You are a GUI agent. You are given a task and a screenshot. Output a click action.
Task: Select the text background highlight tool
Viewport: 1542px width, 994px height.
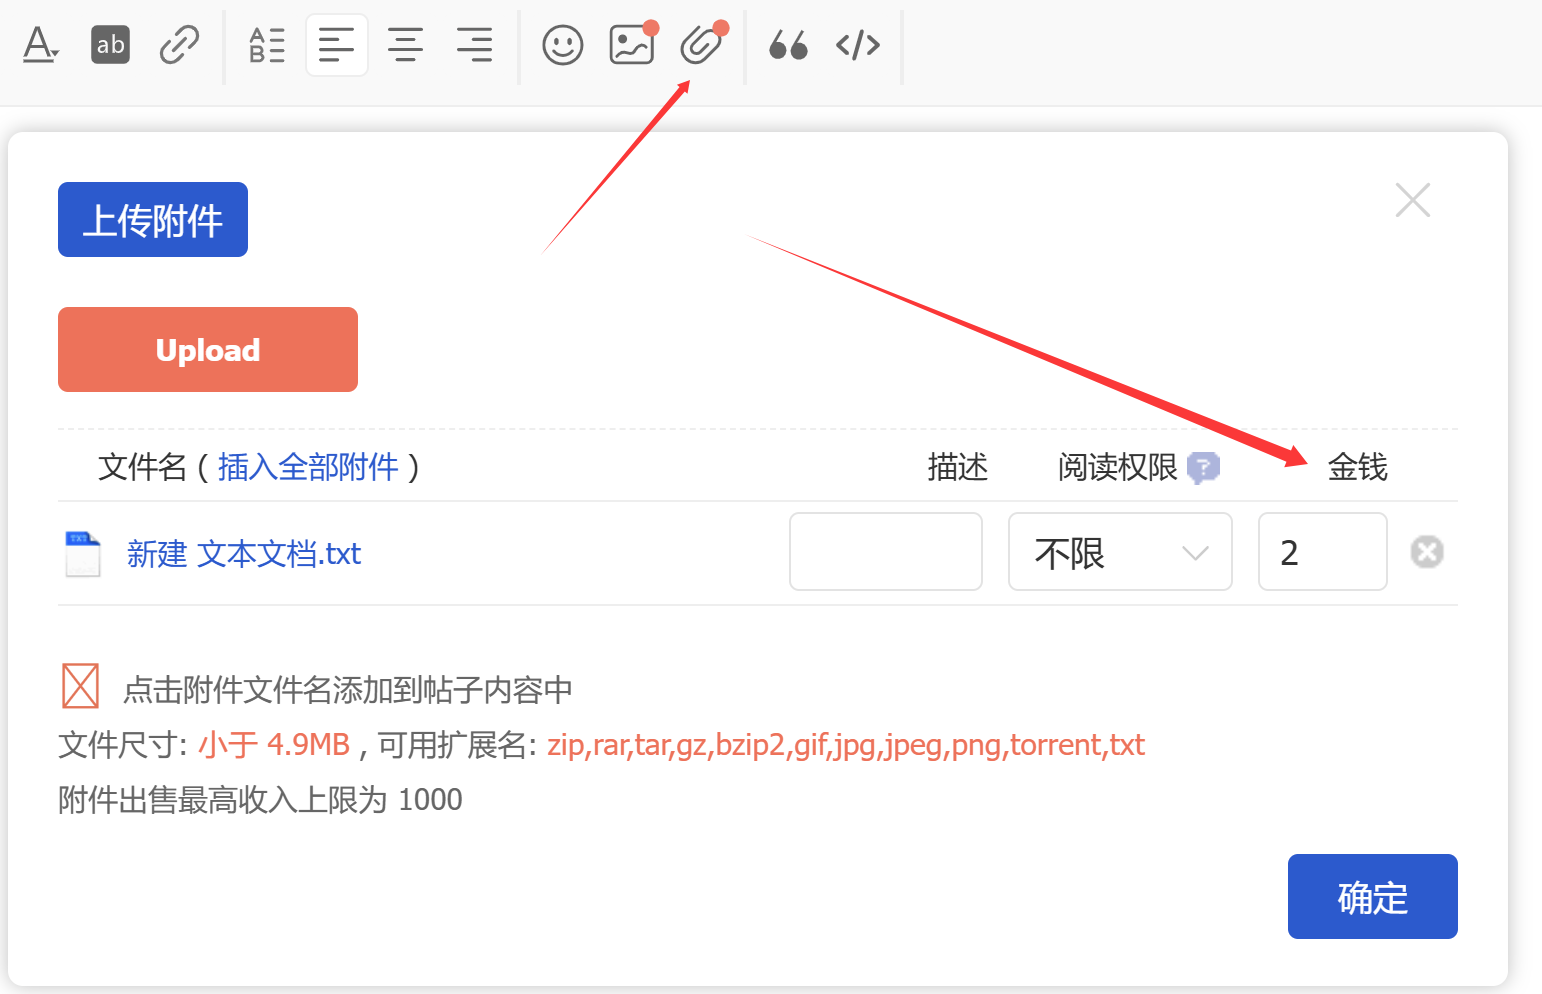click(110, 45)
